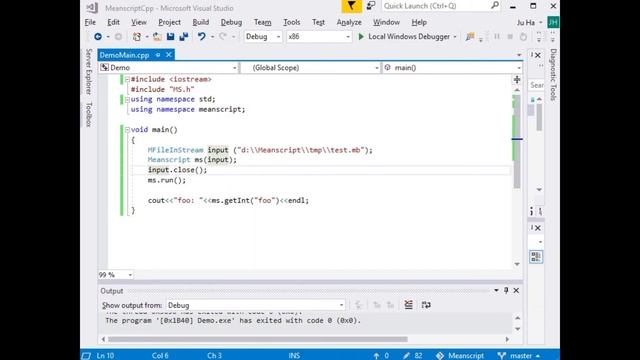Collapse the using namespace block
This screenshot has height=360, width=640.
[127, 99]
